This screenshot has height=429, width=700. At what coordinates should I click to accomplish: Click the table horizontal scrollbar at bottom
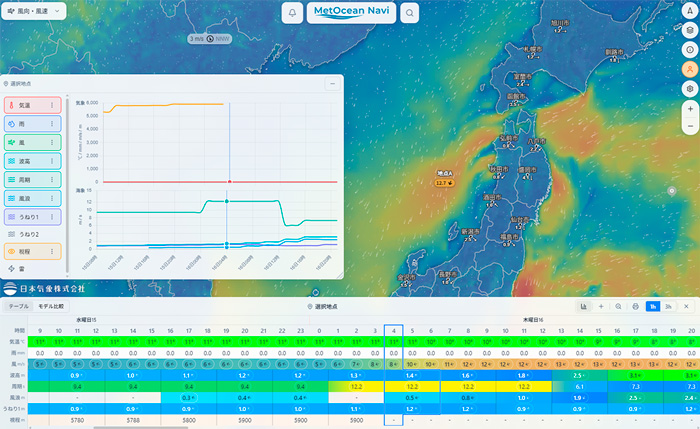point(141,427)
